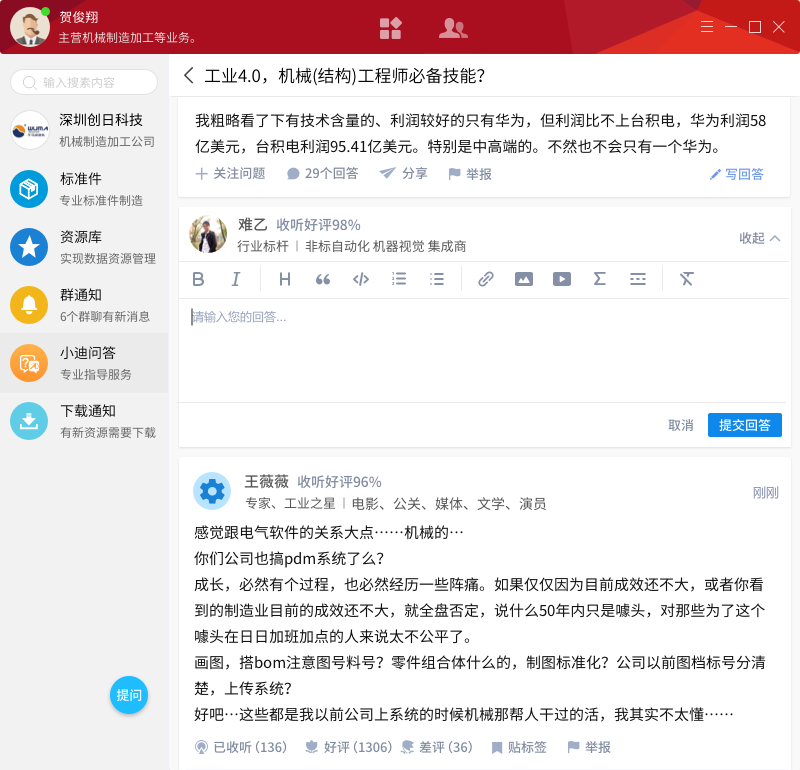
Task: Insert a horizontal divider line
Action: click(x=638, y=279)
